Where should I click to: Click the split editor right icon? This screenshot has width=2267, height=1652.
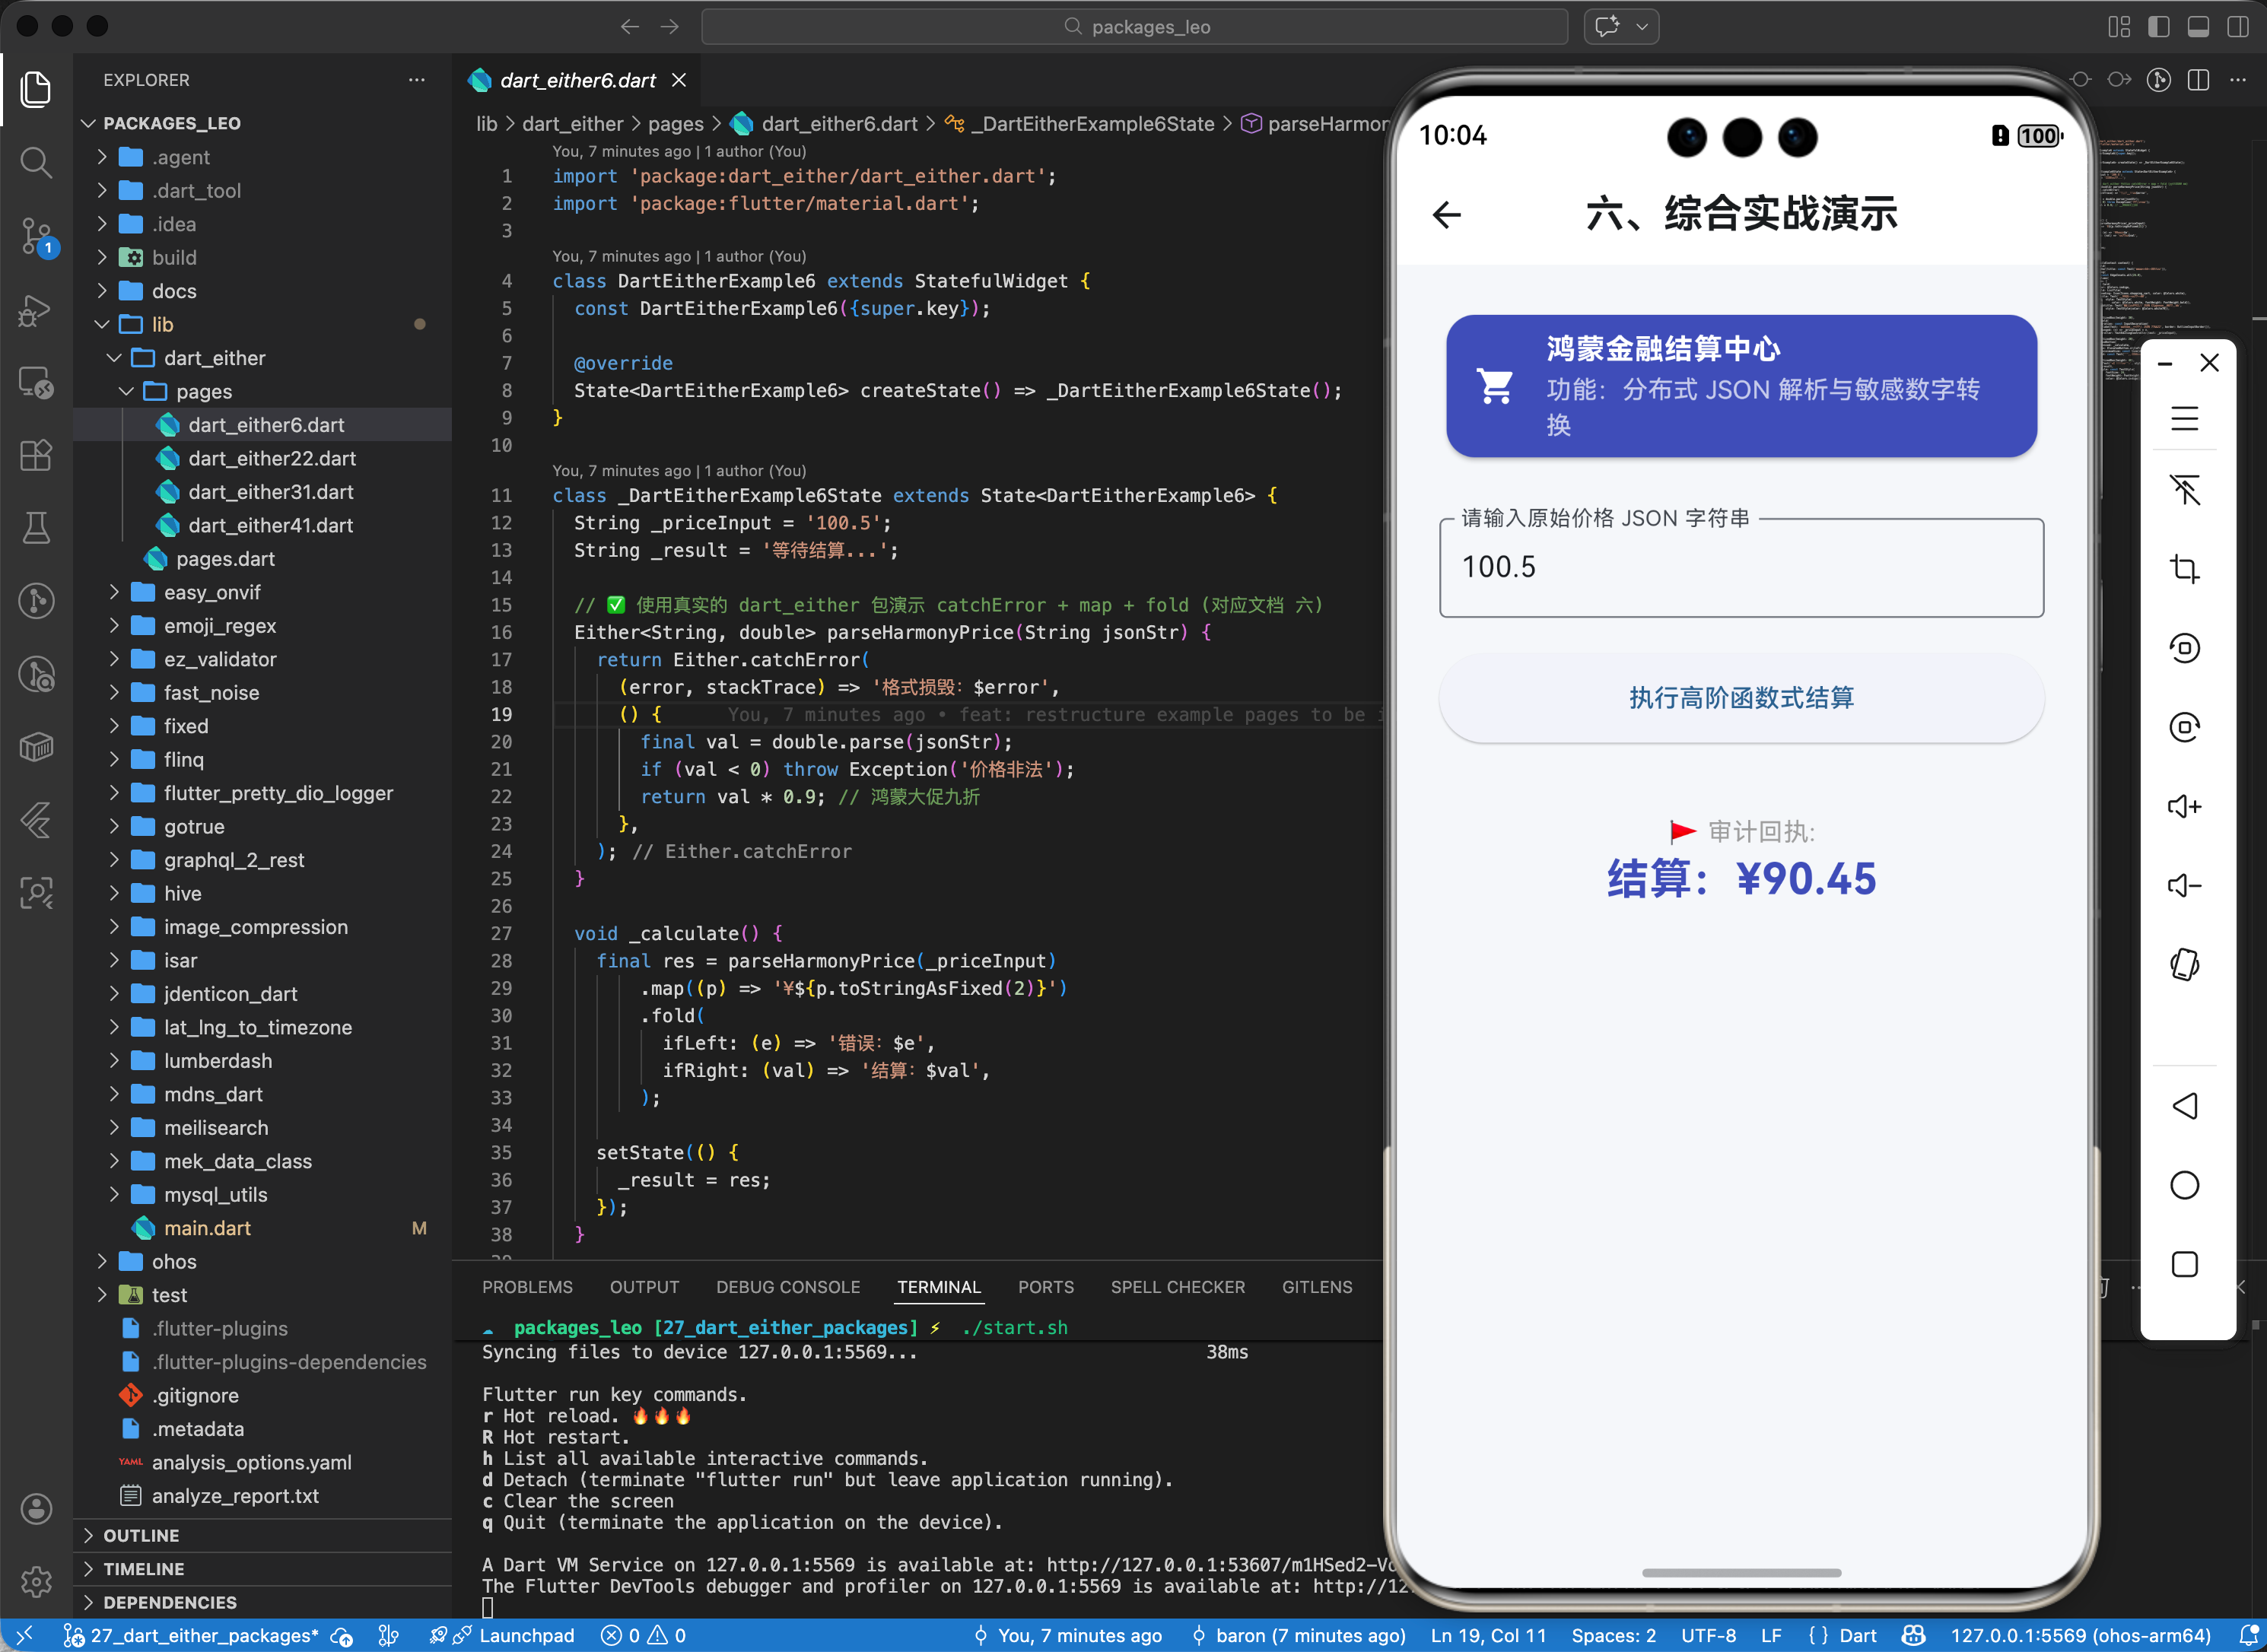[2198, 80]
